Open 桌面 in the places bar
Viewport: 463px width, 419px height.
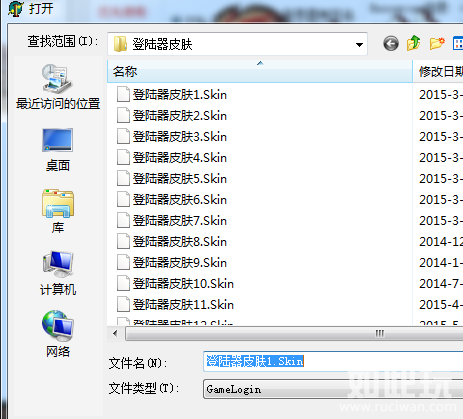57,150
